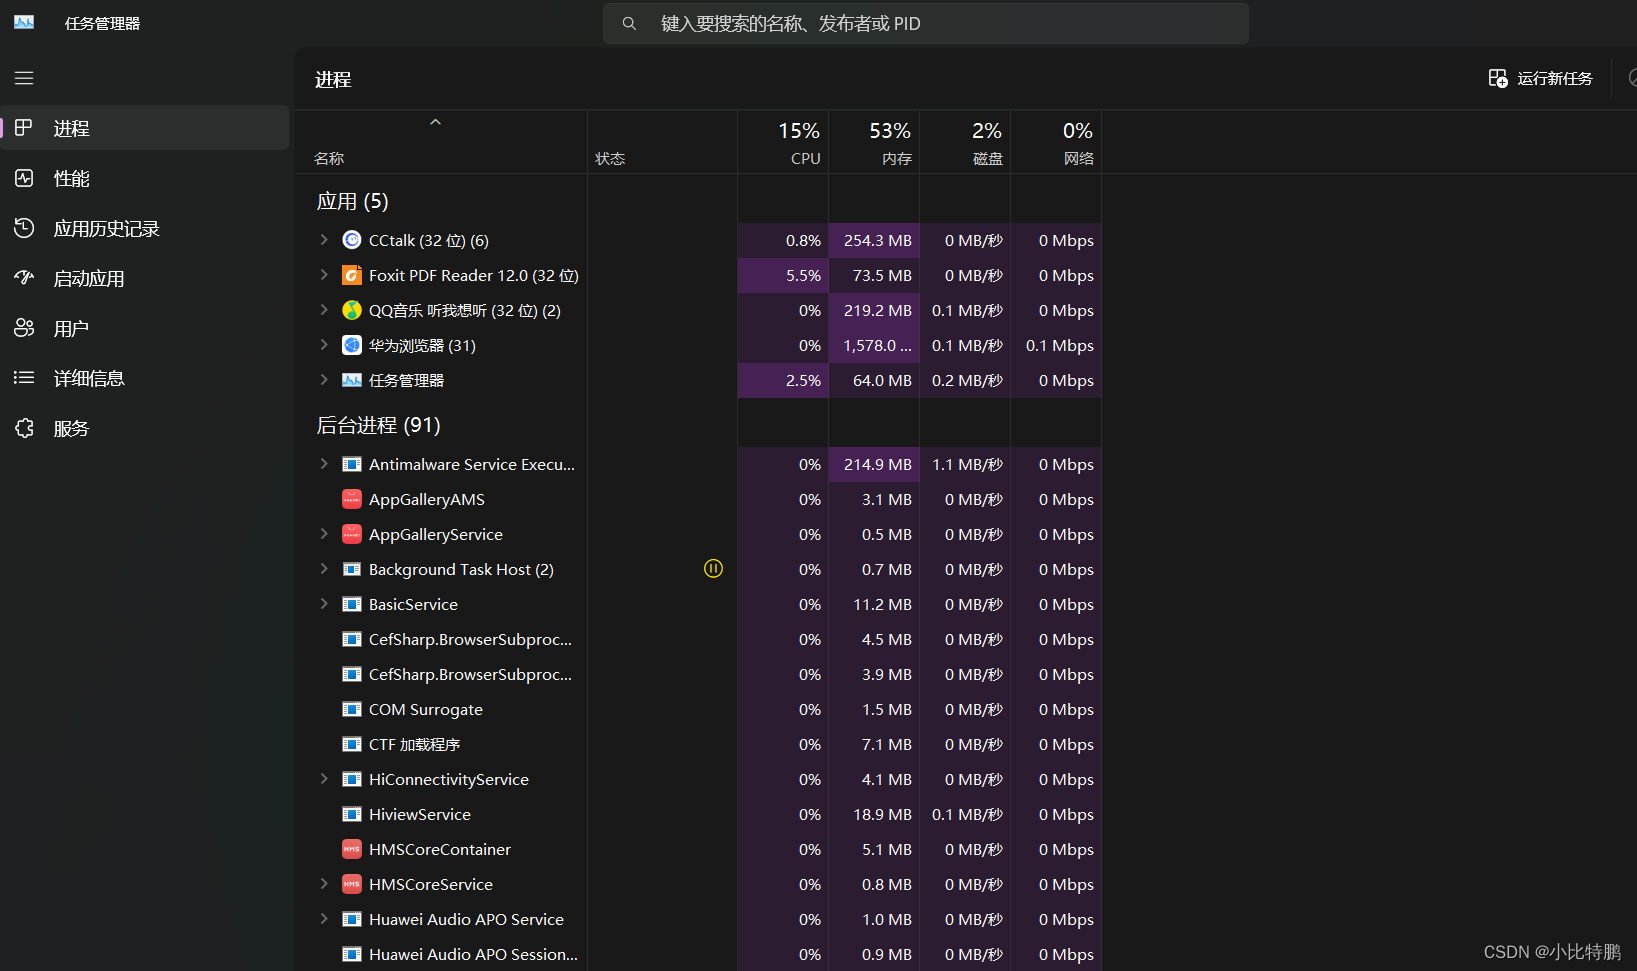Viewport: 1637px width, 971px height.
Task: Click the 启动应用 startup icon
Action: tap(24, 278)
